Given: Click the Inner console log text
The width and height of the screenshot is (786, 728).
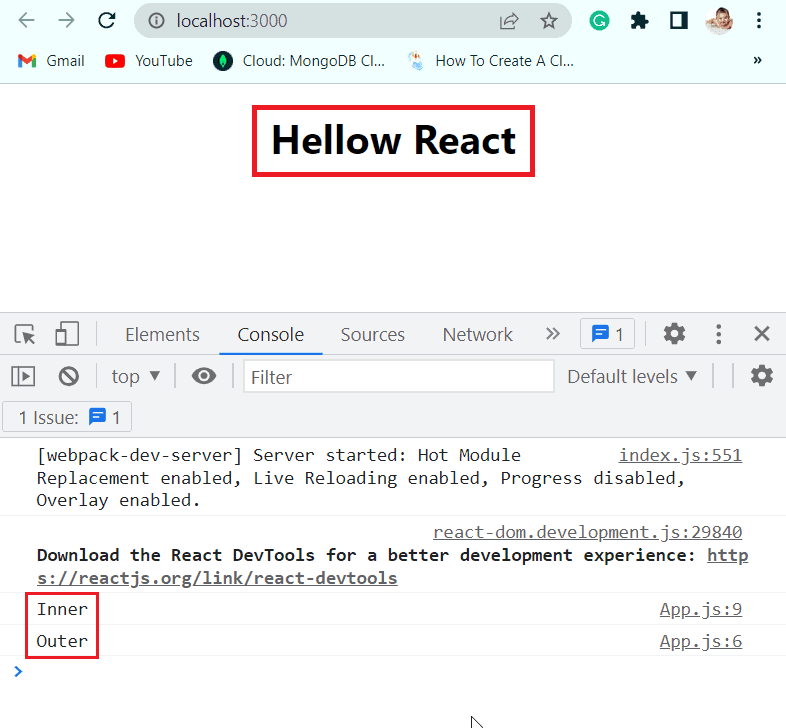Looking at the screenshot, I should pyautogui.click(x=62, y=609).
